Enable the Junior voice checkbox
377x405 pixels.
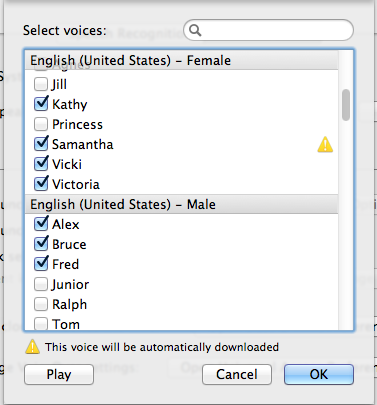(x=41, y=284)
